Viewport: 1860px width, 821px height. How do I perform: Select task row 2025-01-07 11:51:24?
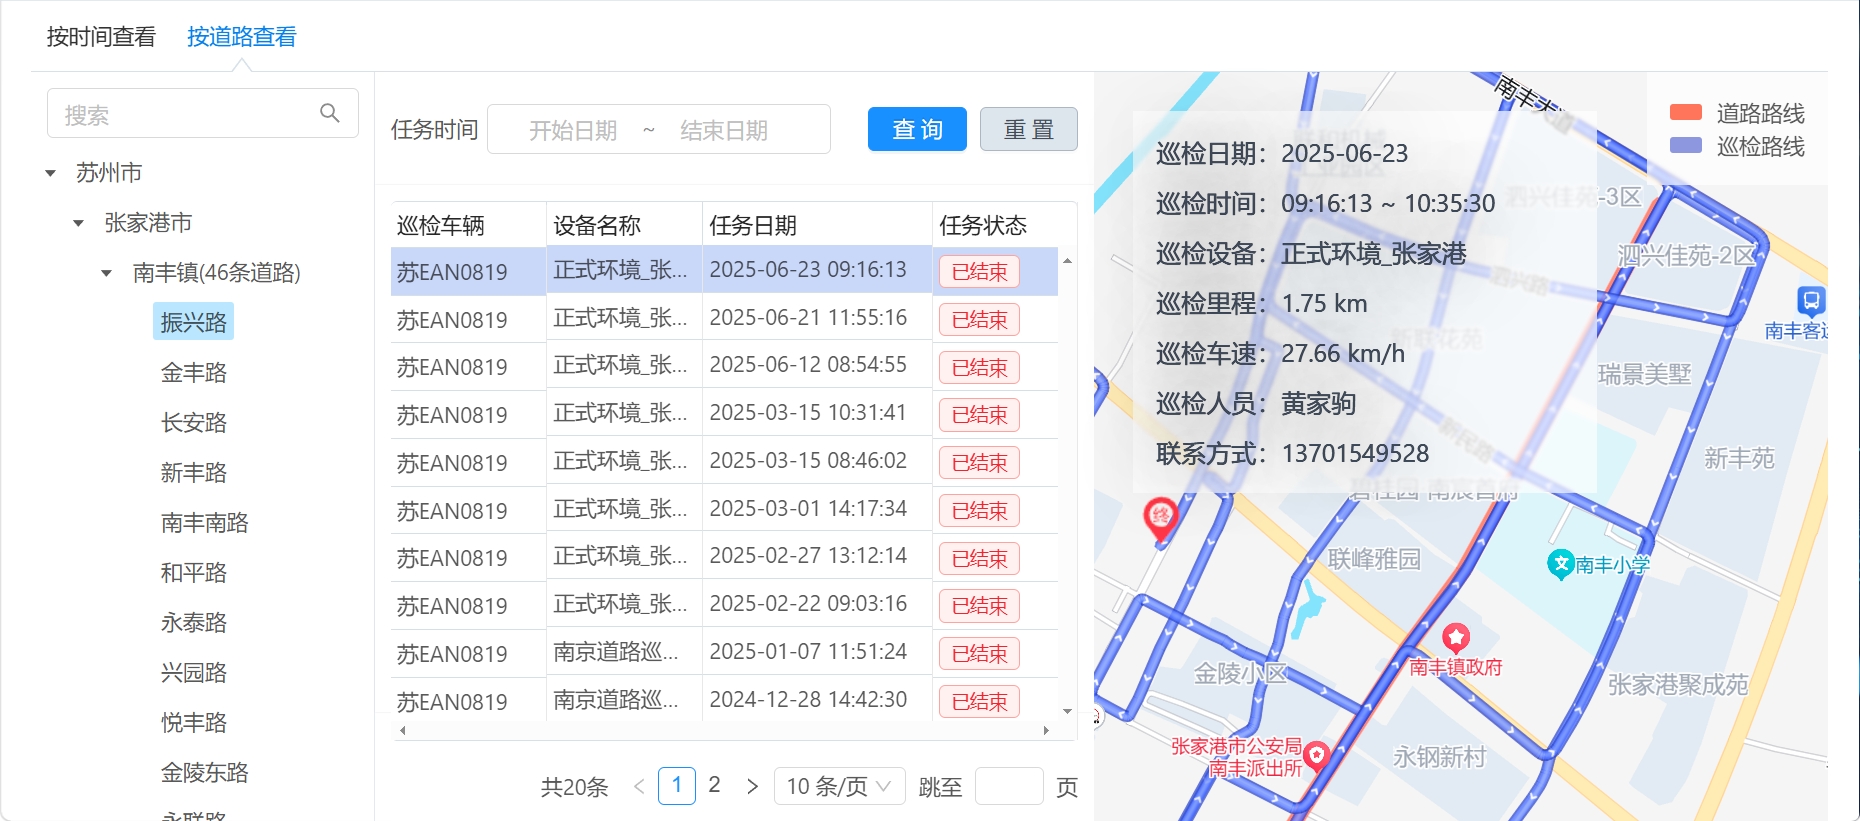pos(724,653)
